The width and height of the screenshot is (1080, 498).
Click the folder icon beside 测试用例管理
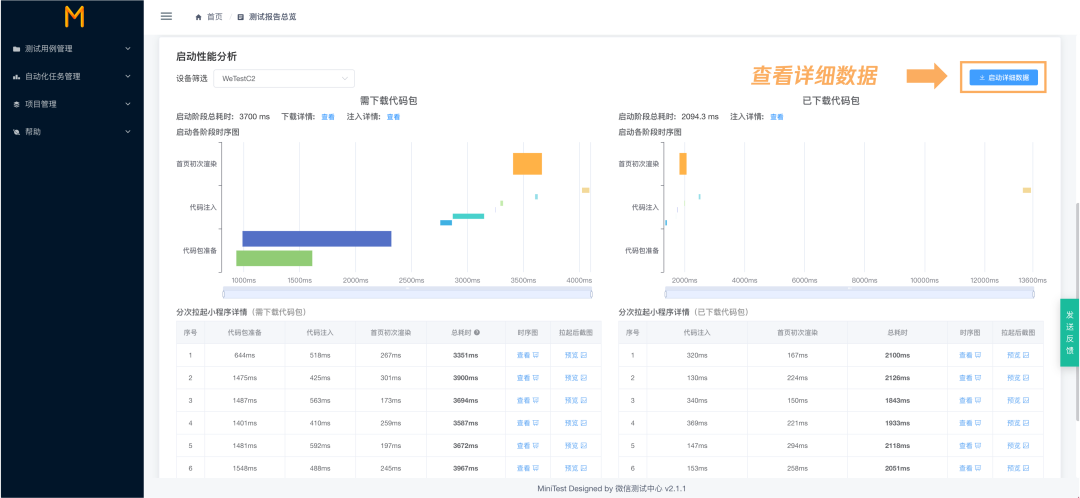17,49
